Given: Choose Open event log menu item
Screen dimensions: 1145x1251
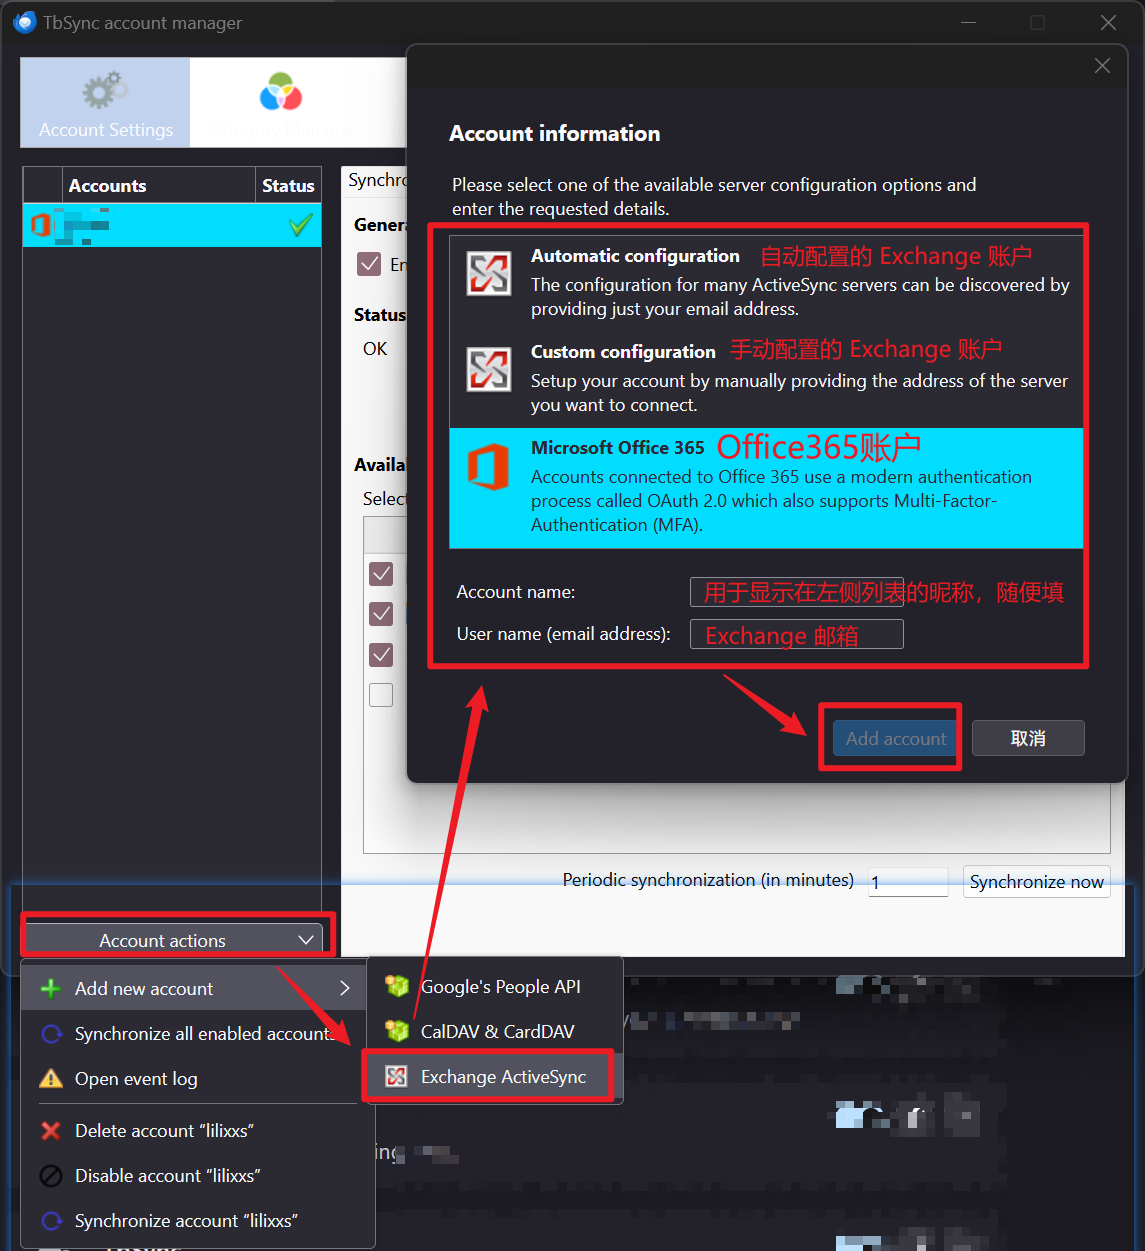Looking at the screenshot, I should pyautogui.click(x=197, y=1079).
